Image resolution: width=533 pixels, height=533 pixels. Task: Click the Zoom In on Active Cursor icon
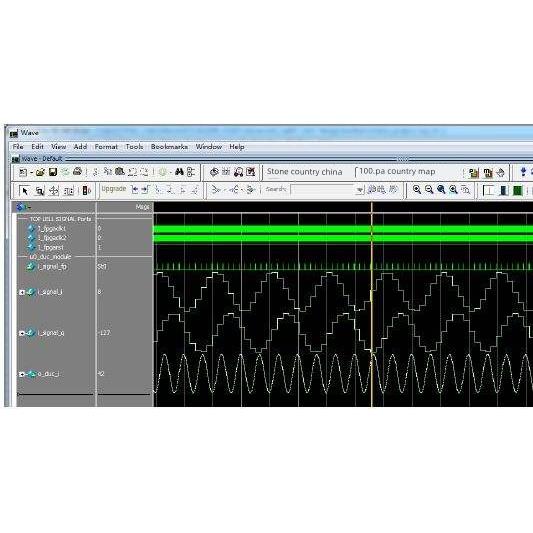click(453, 189)
